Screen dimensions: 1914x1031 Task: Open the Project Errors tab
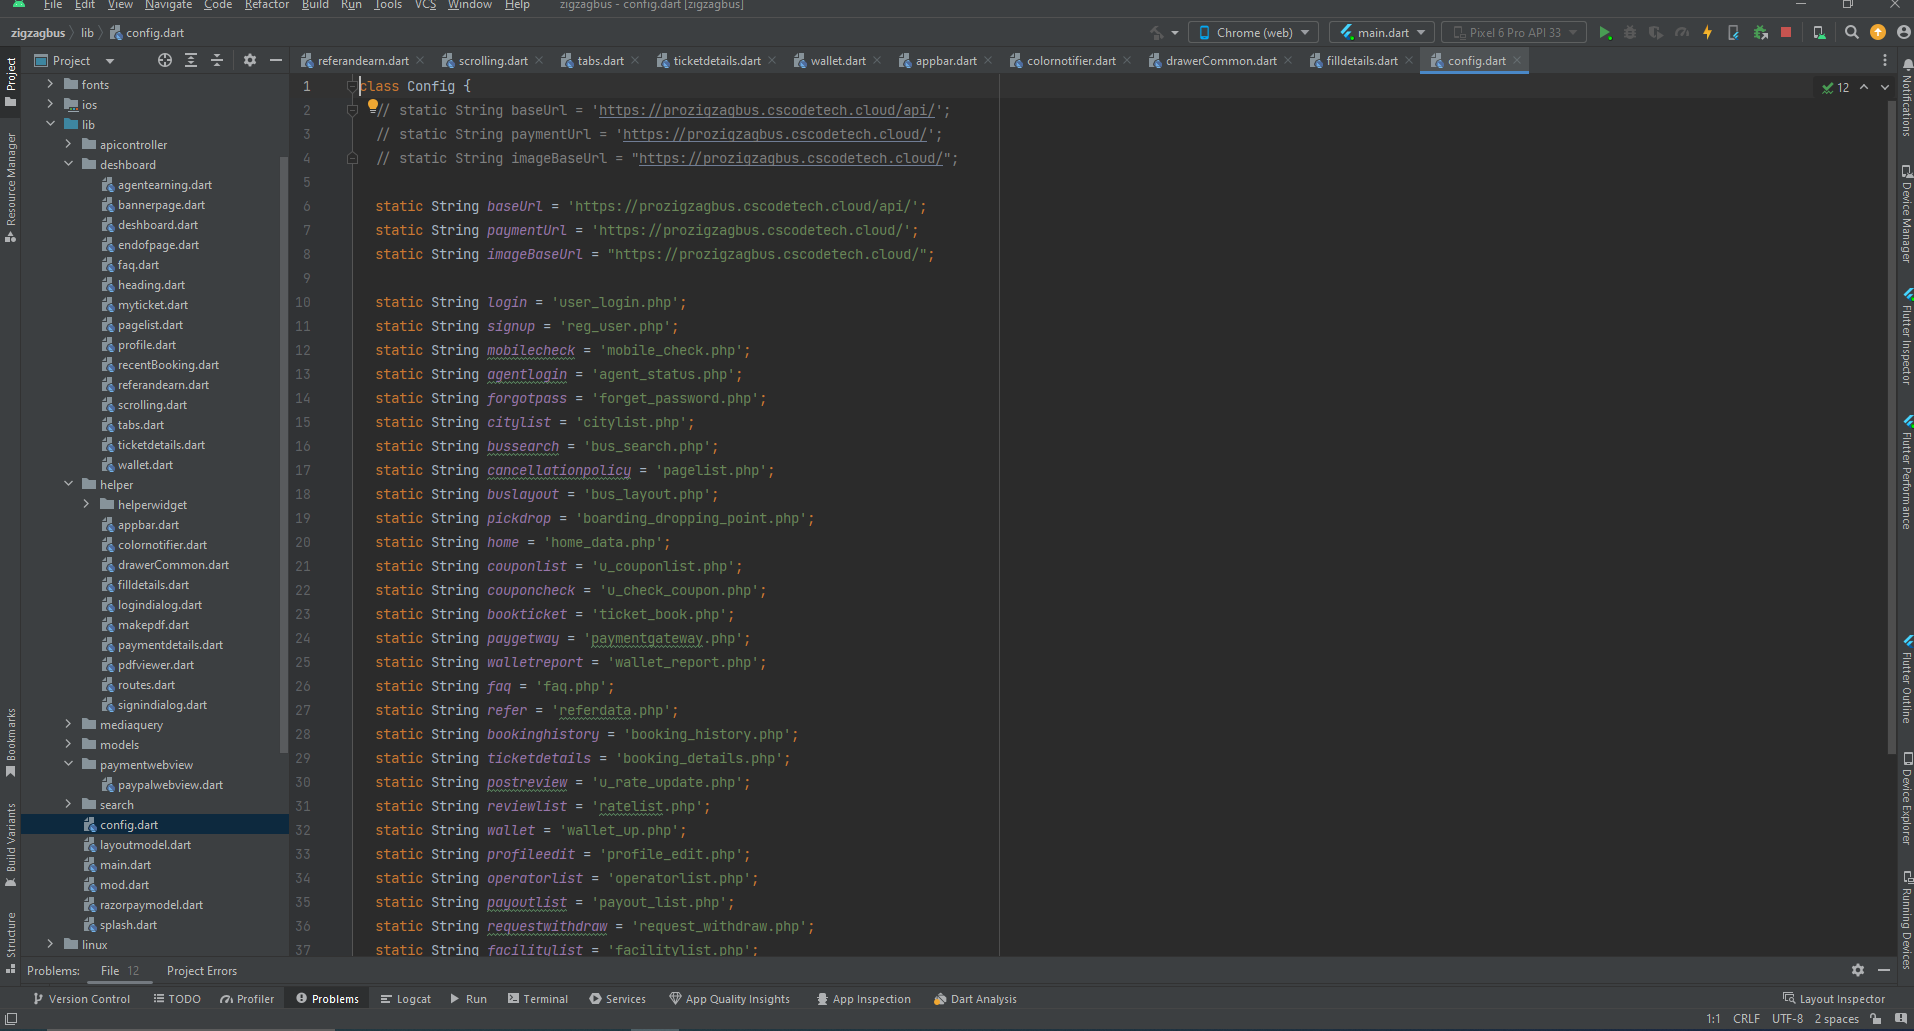pos(202,971)
